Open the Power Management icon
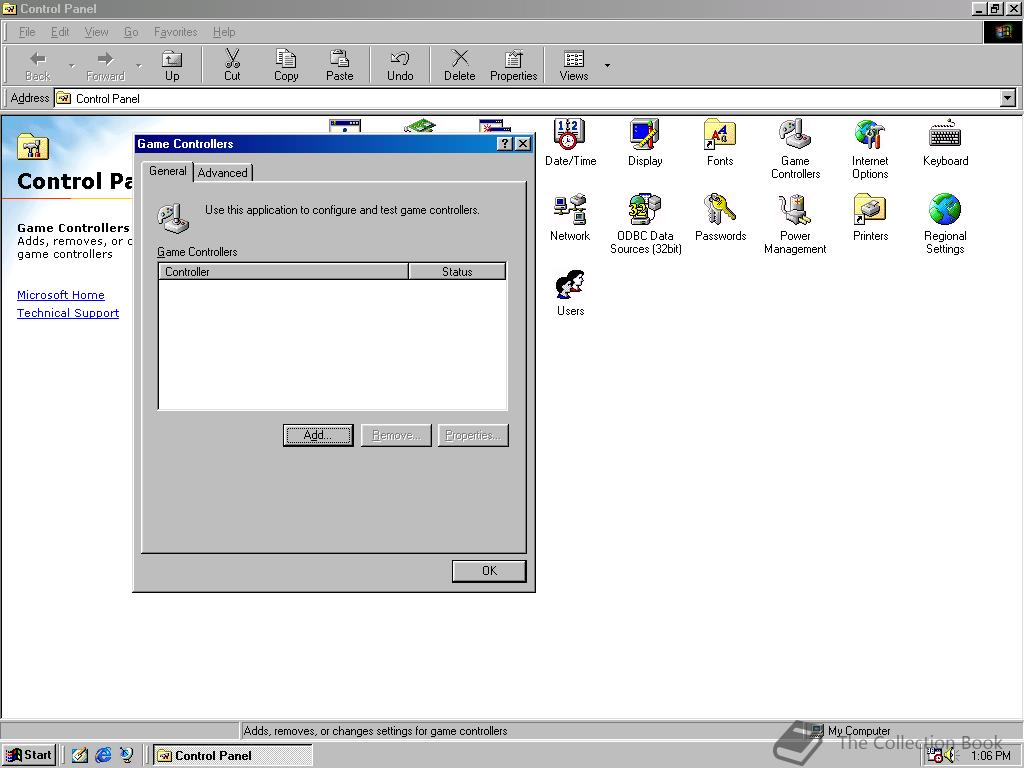 (x=795, y=224)
